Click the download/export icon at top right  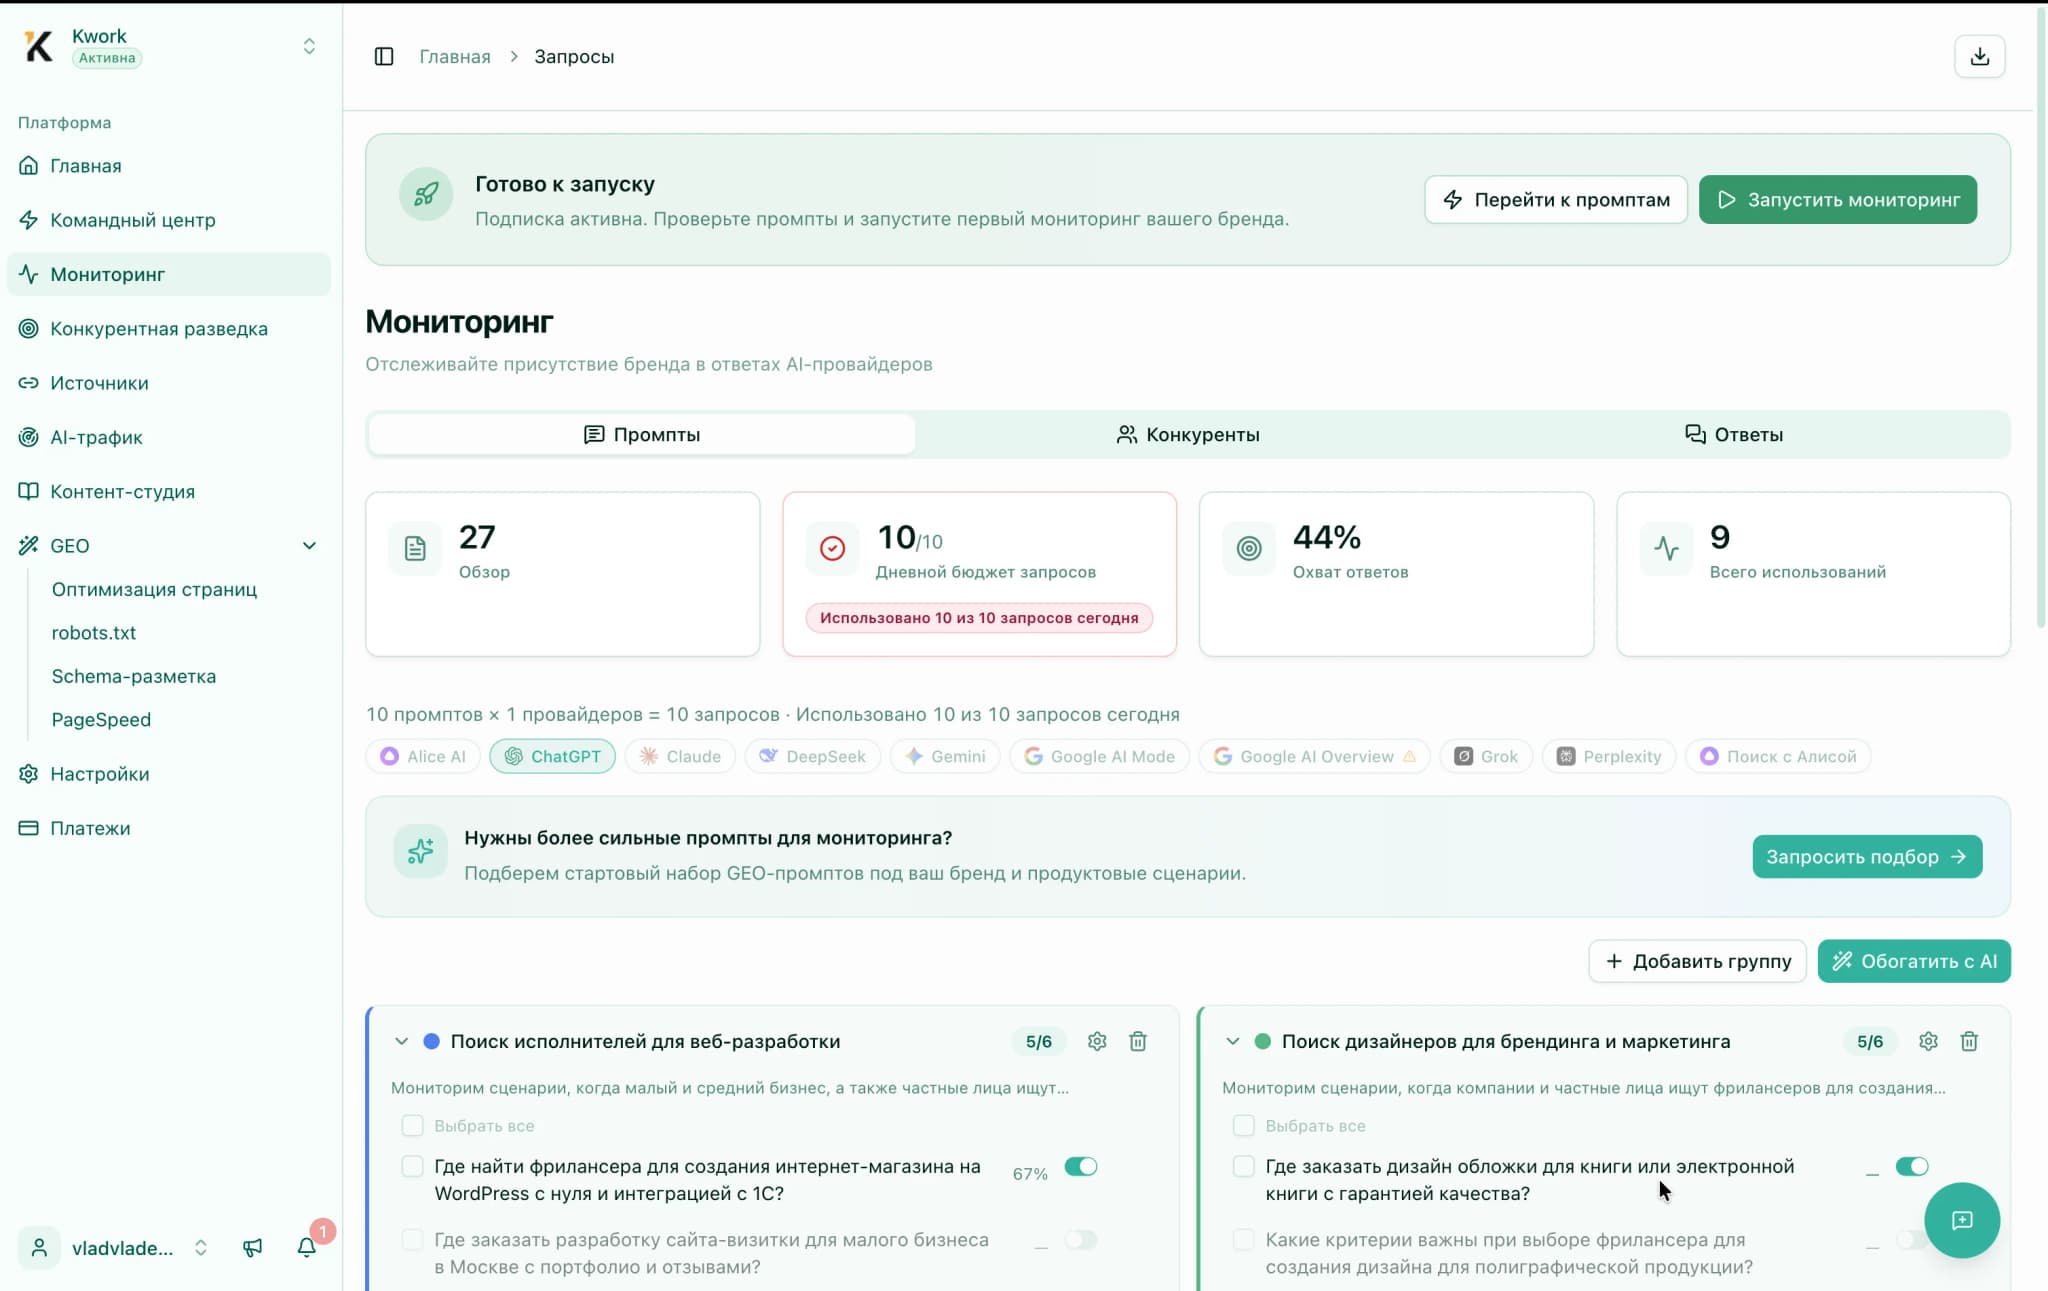click(x=1978, y=56)
